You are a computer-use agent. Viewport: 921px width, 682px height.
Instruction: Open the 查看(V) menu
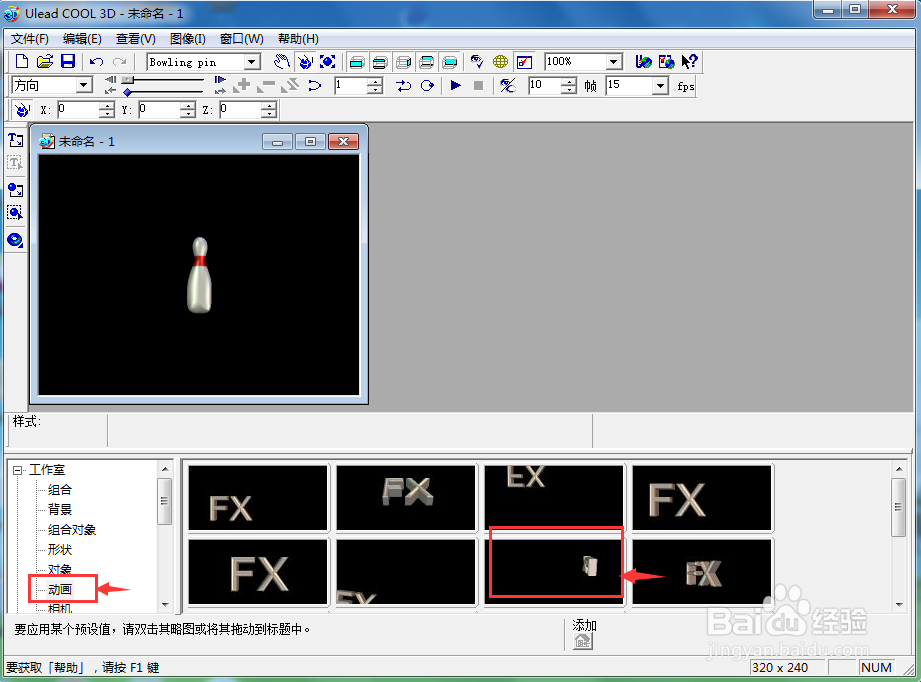[x=136, y=39]
